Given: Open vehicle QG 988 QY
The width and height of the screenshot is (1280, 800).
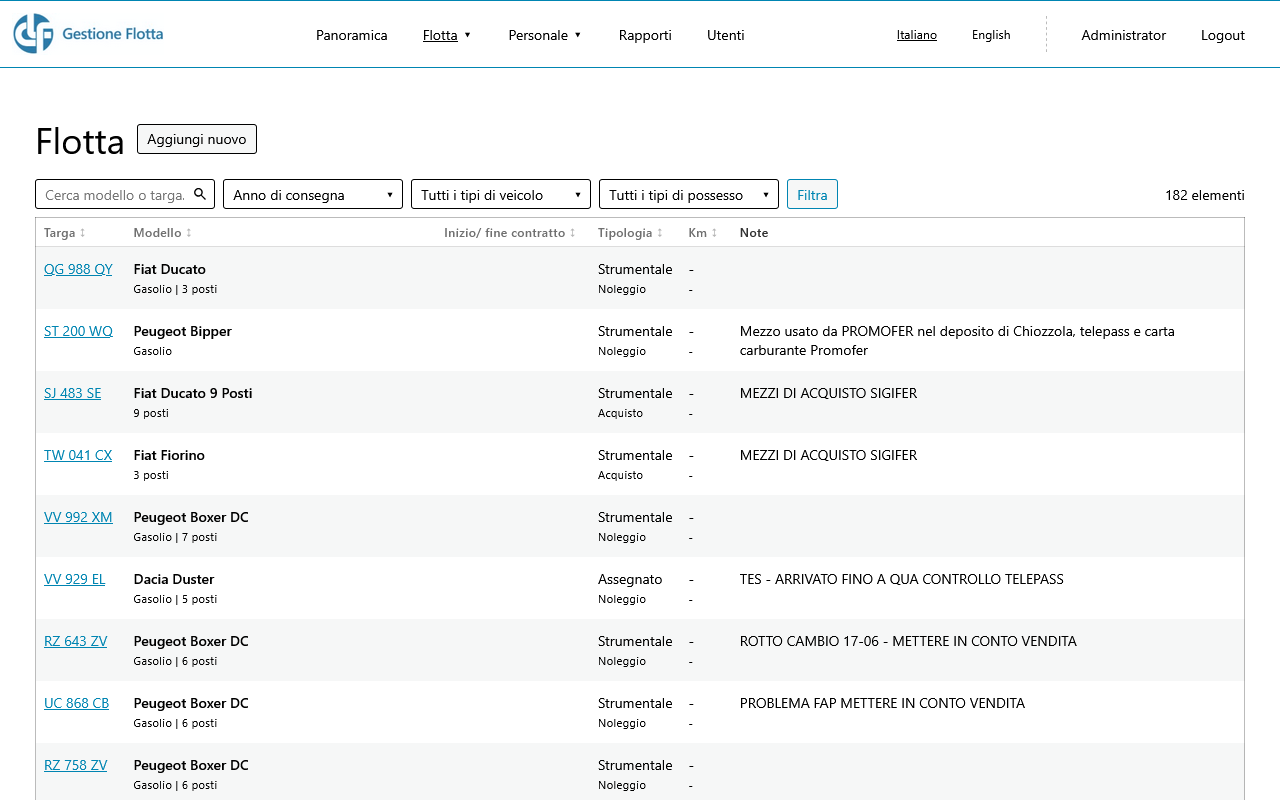Looking at the screenshot, I should pyautogui.click(x=78, y=269).
